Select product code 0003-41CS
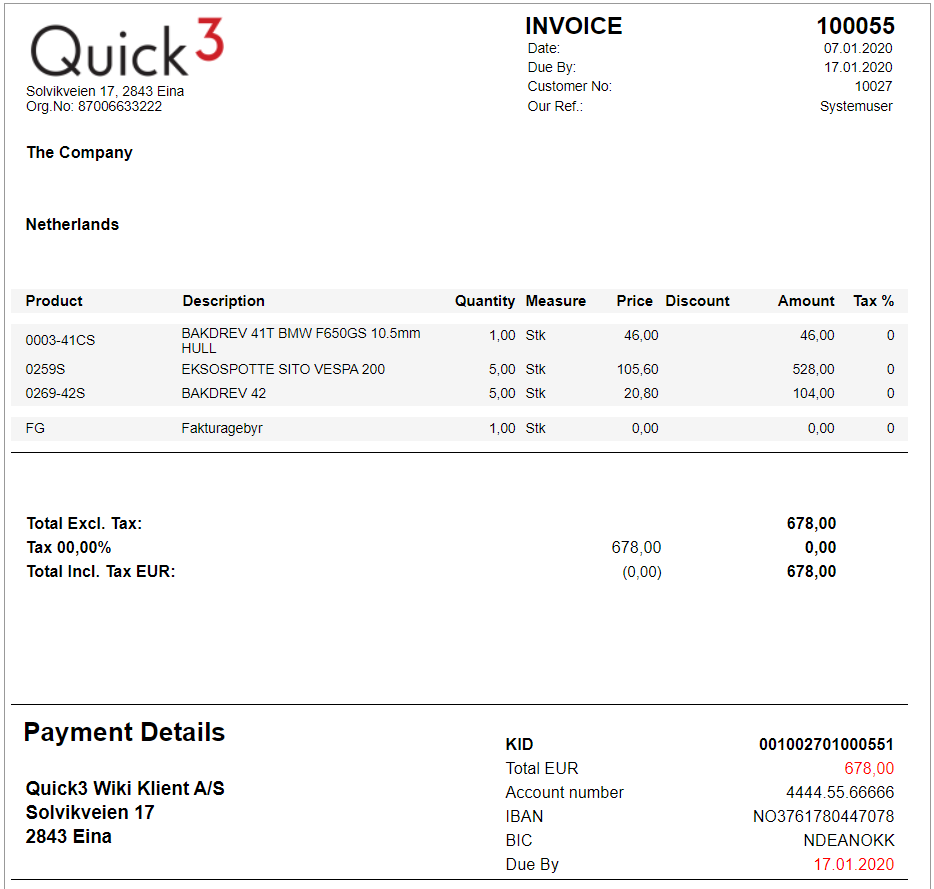The image size is (934, 889). [60, 340]
